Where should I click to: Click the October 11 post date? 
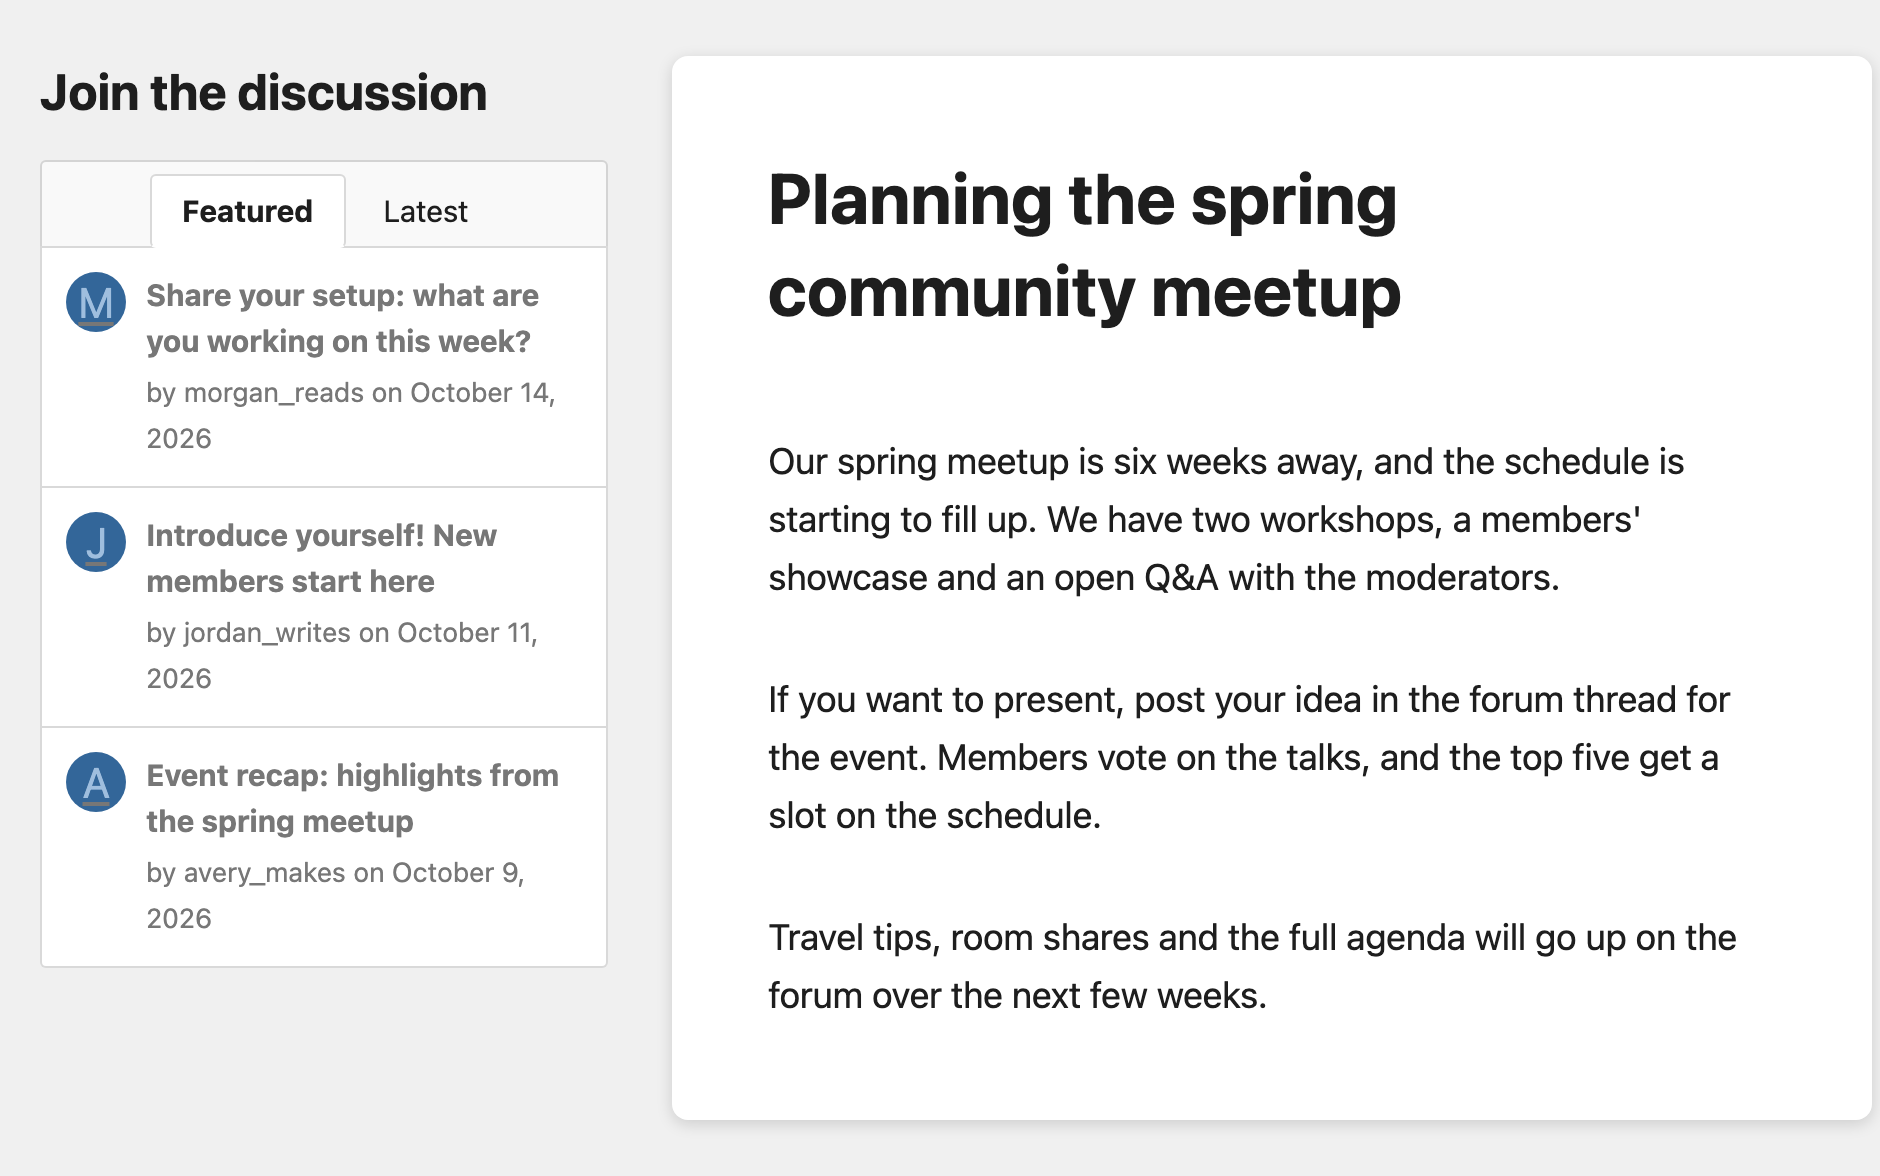(x=342, y=655)
